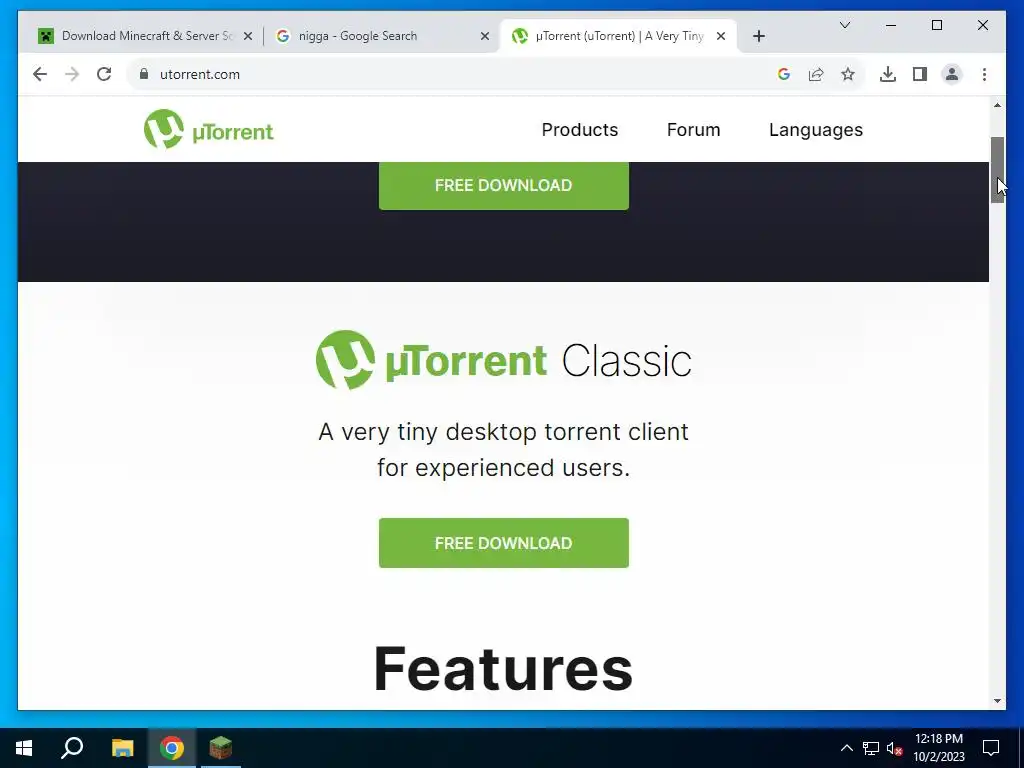Viewport: 1024px width, 768px height.
Task: Click the page scrollbar thumb
Action: pos(997,170)
